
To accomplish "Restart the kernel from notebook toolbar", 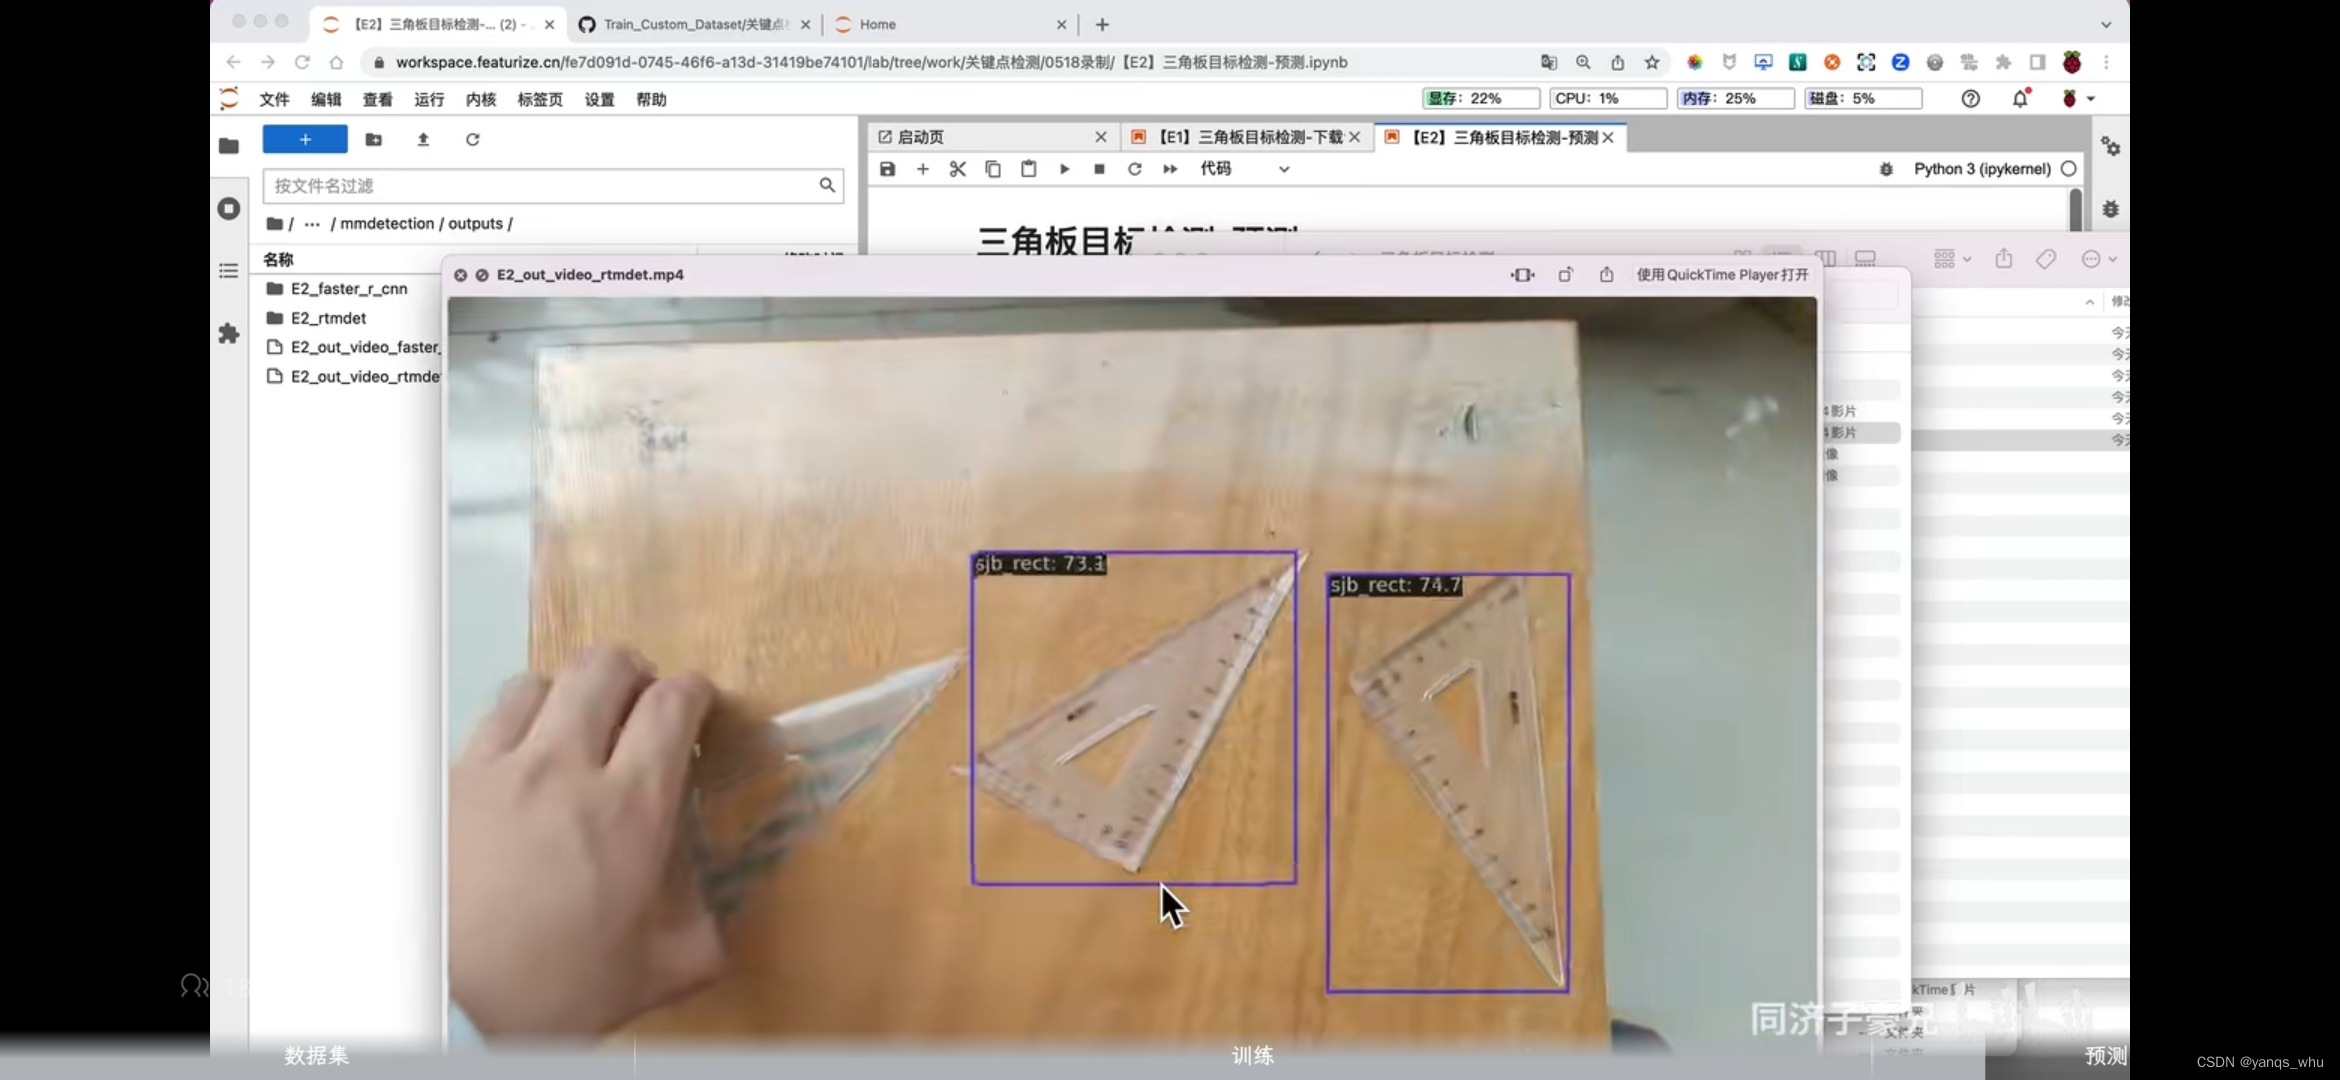I will [x=1134, y=169].
